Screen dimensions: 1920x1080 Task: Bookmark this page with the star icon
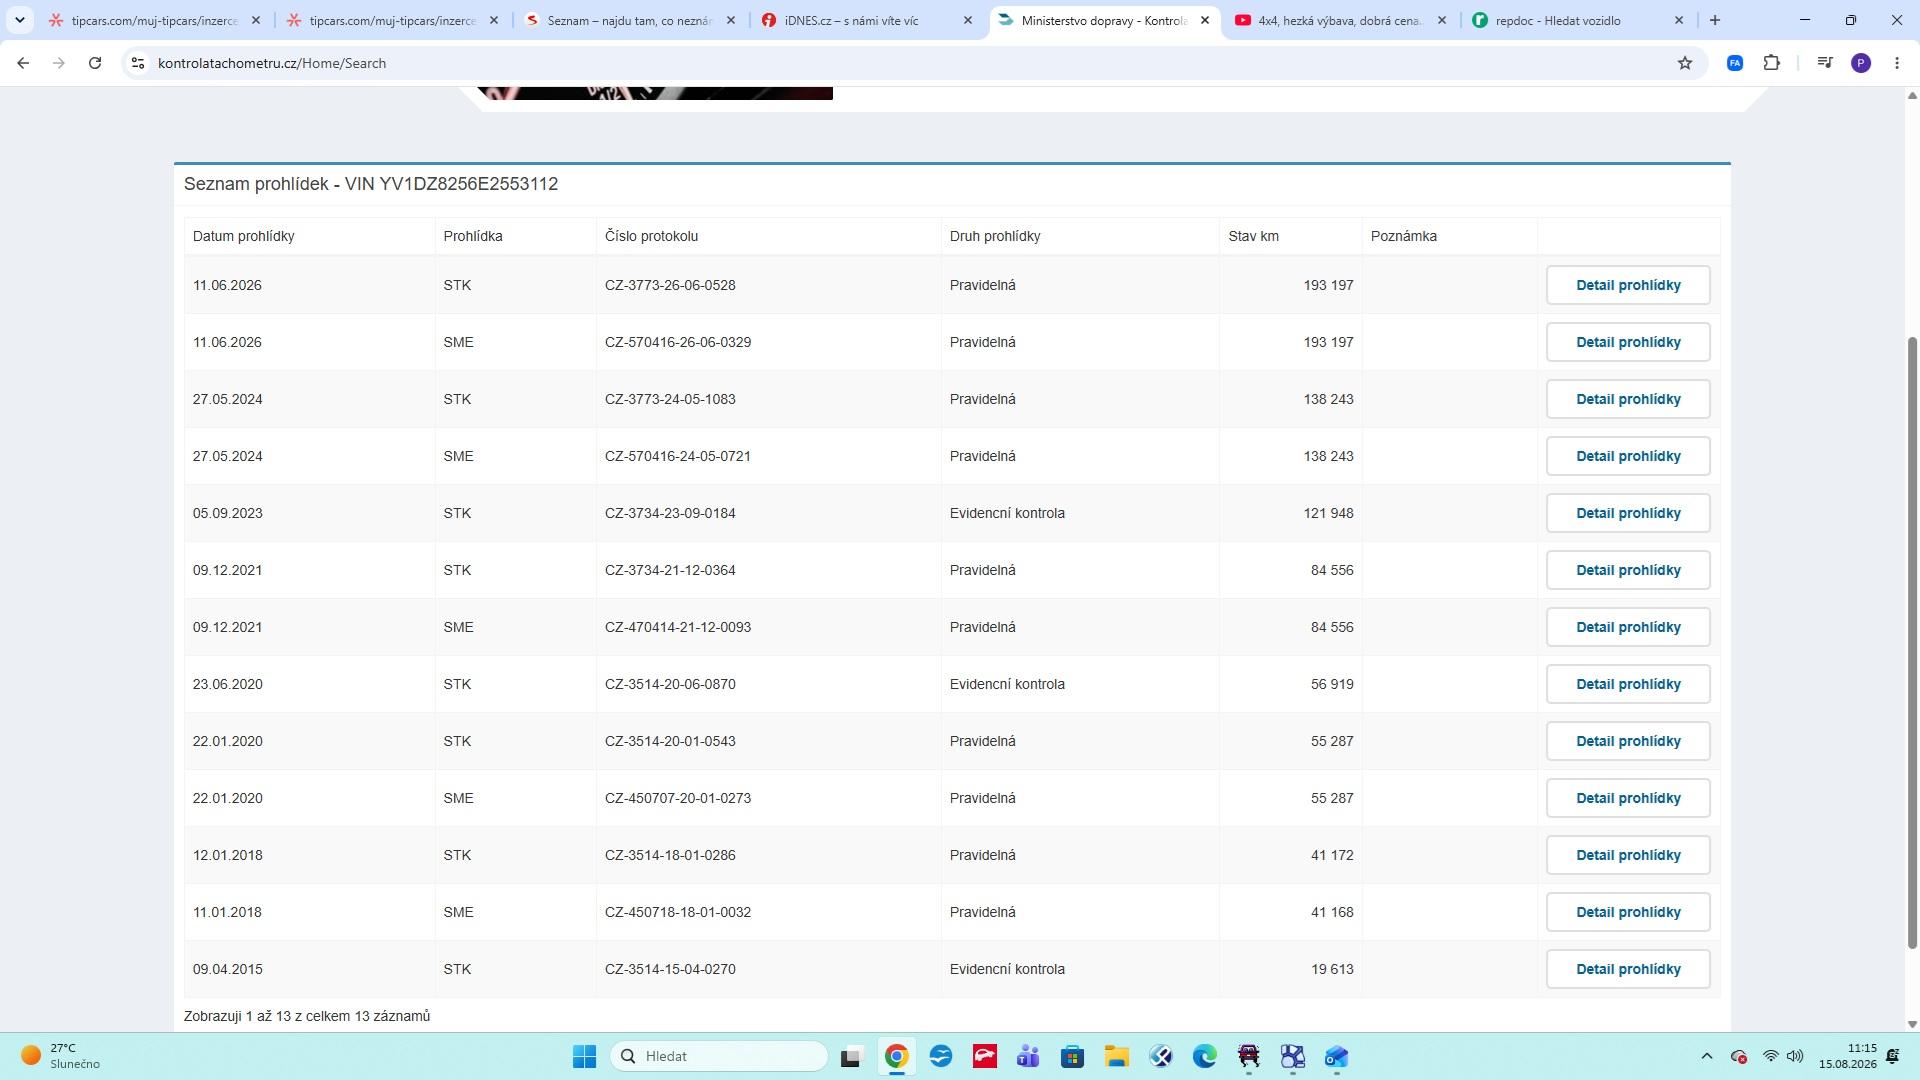(x=1685, y=63)
